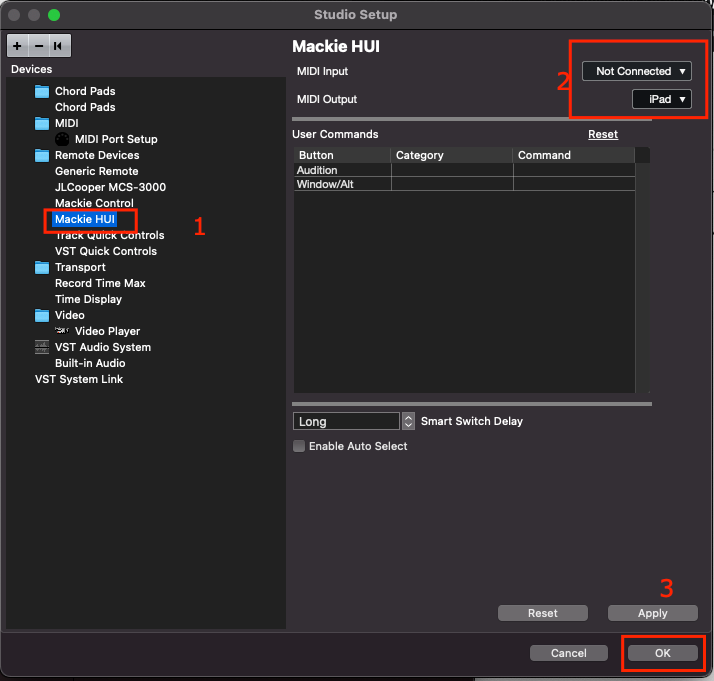The width and height of the screenshot is (714, 681).
Task: Click the reset-devices icon beside the minus button
Action: tap(59, 46)
